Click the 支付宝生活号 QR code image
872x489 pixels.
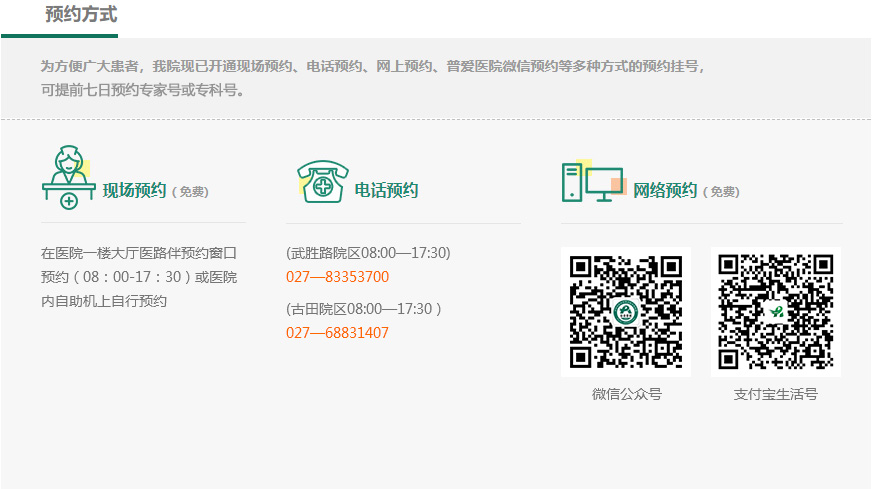point(776,312)
